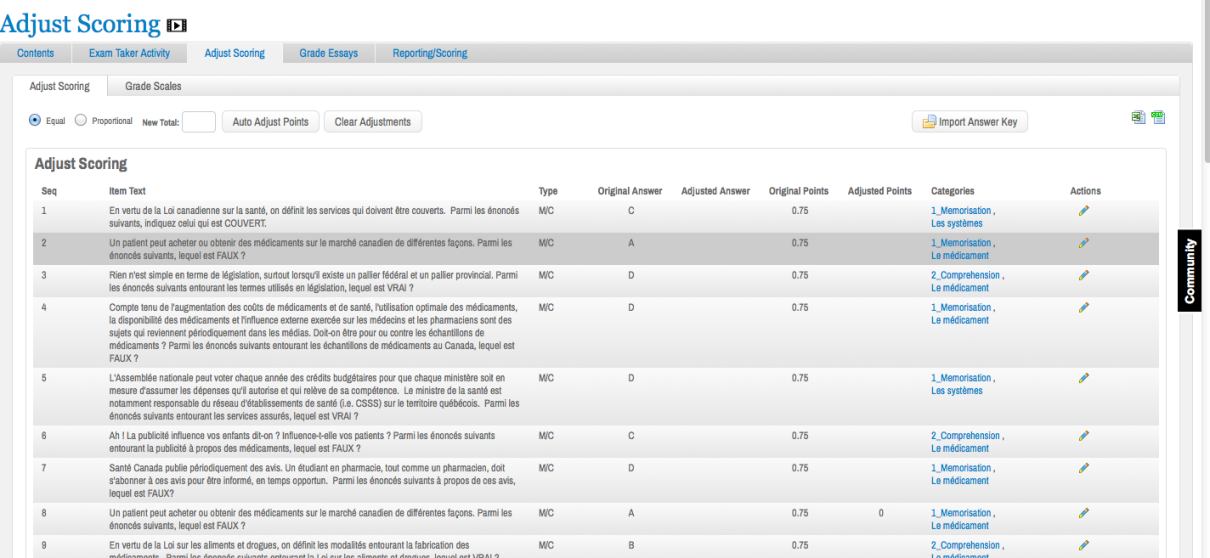The width and height of the screenshot is (1210, 558).
Task: Export scoring as CSV icon
Action: (1158, 118)
